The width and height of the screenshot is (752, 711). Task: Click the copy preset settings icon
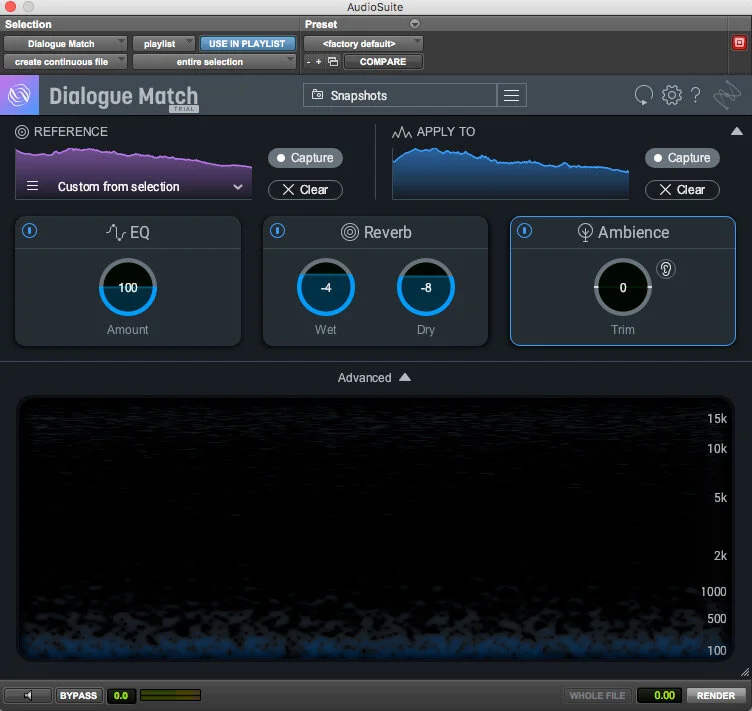coord(333,62)
